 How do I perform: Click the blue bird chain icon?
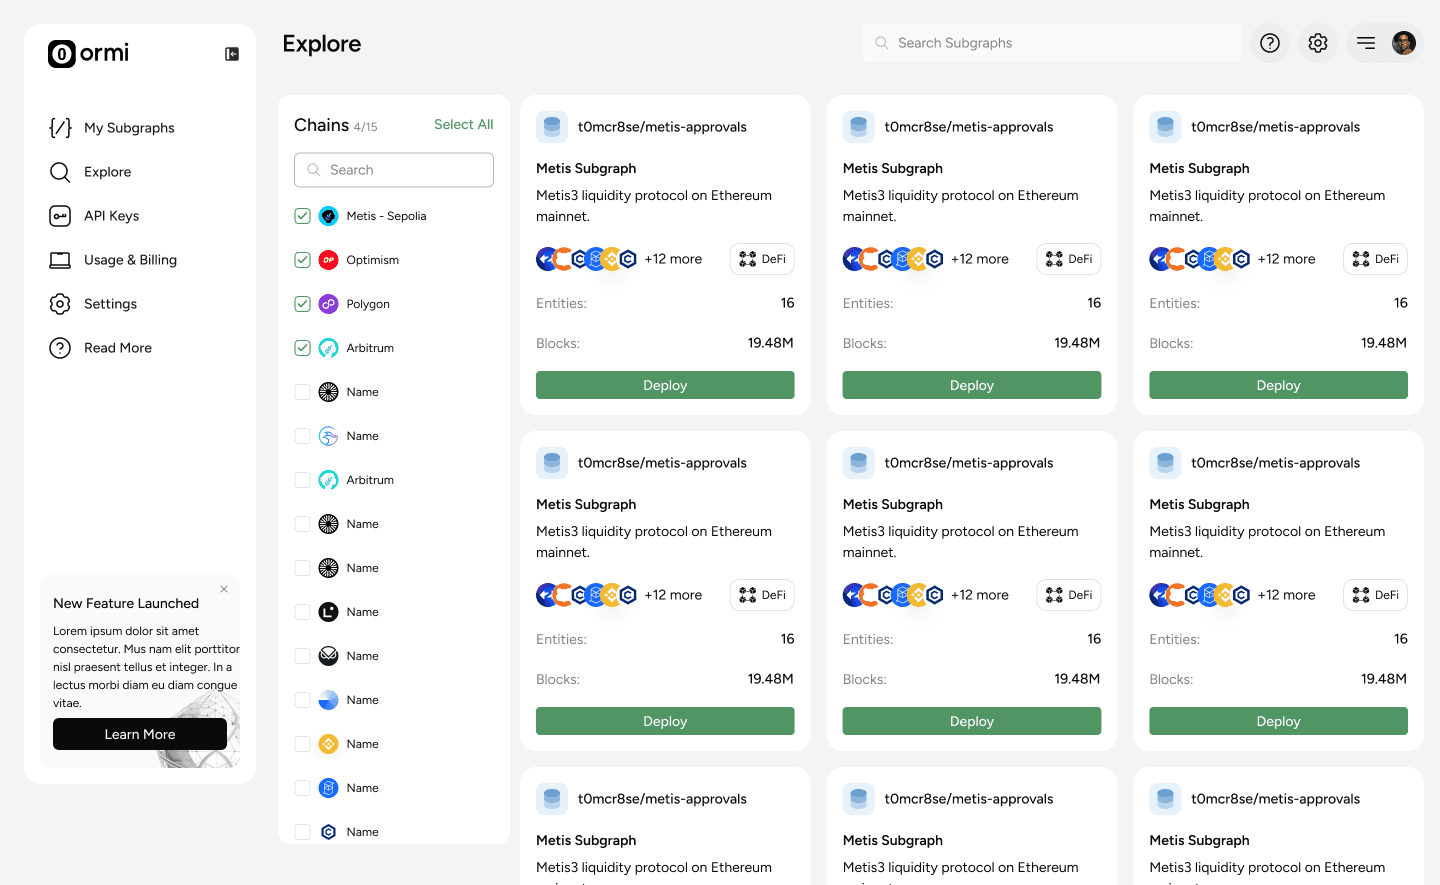pos(328,436)
